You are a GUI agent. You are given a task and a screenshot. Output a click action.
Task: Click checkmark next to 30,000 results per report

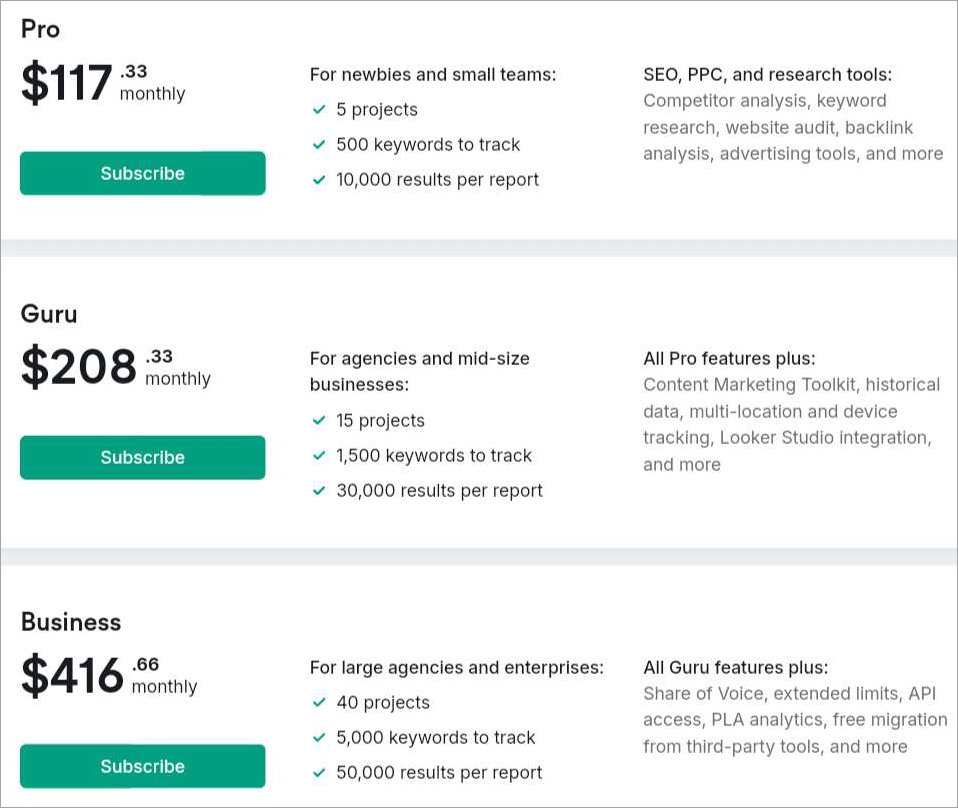point(319,490)
